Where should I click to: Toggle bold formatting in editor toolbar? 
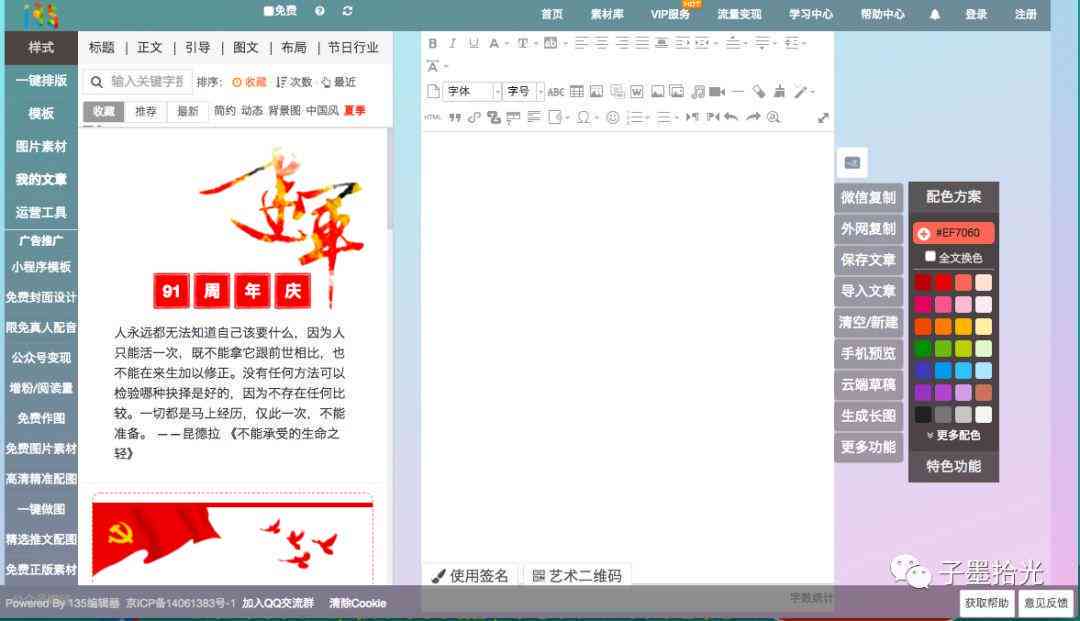(433, 43)
